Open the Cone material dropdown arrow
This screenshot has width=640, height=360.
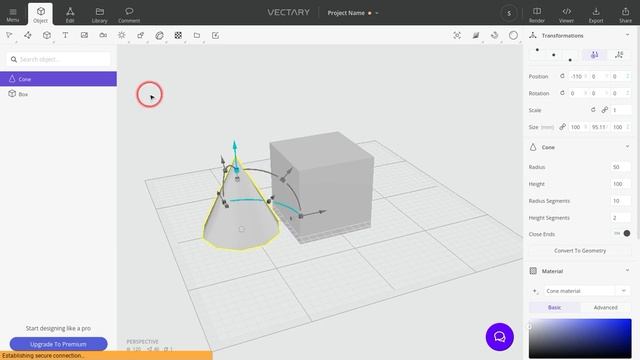[624, 291]
